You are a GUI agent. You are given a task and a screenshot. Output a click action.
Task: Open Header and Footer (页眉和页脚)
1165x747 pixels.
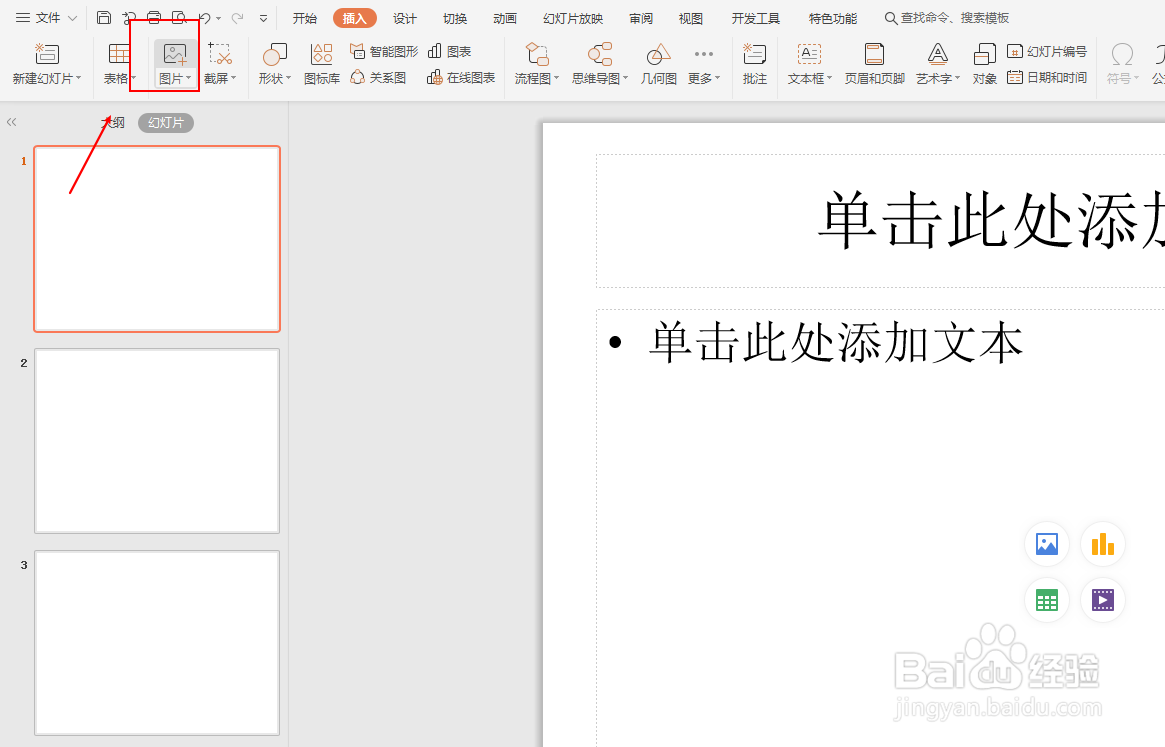click(874, 63)
